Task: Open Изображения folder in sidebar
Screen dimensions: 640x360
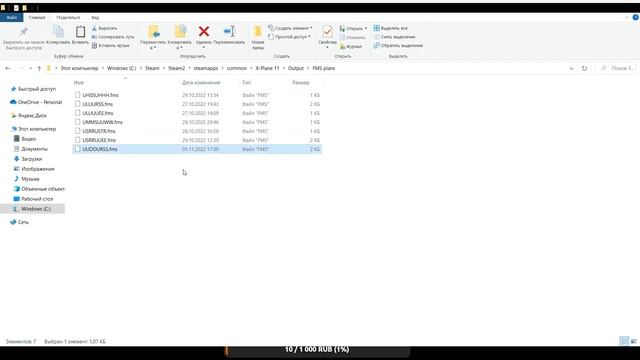Action: (x=34, y=169)
